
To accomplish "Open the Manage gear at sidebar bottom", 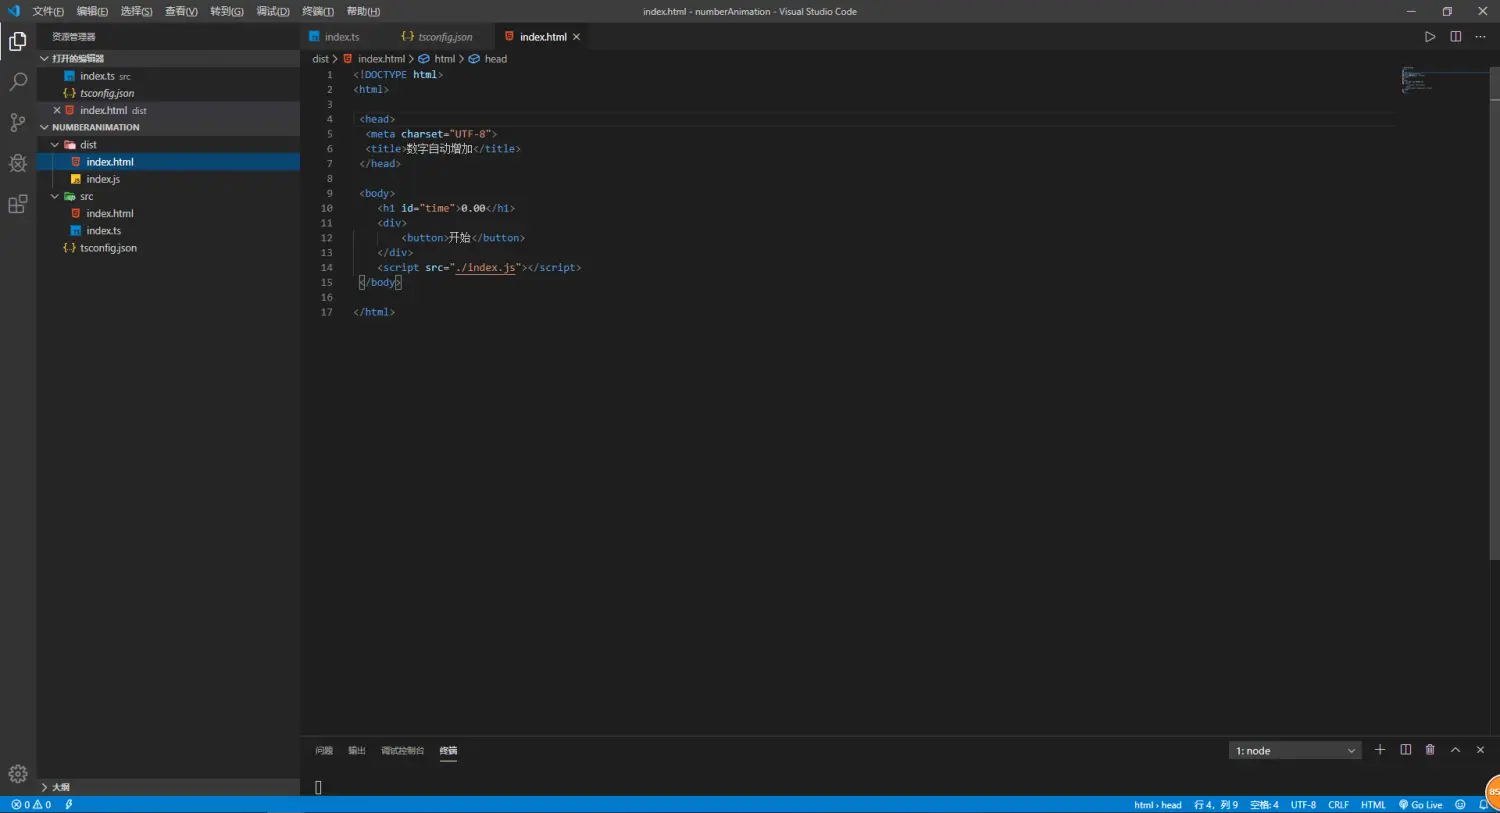I will pyautogui.click(x=17, y=773).
